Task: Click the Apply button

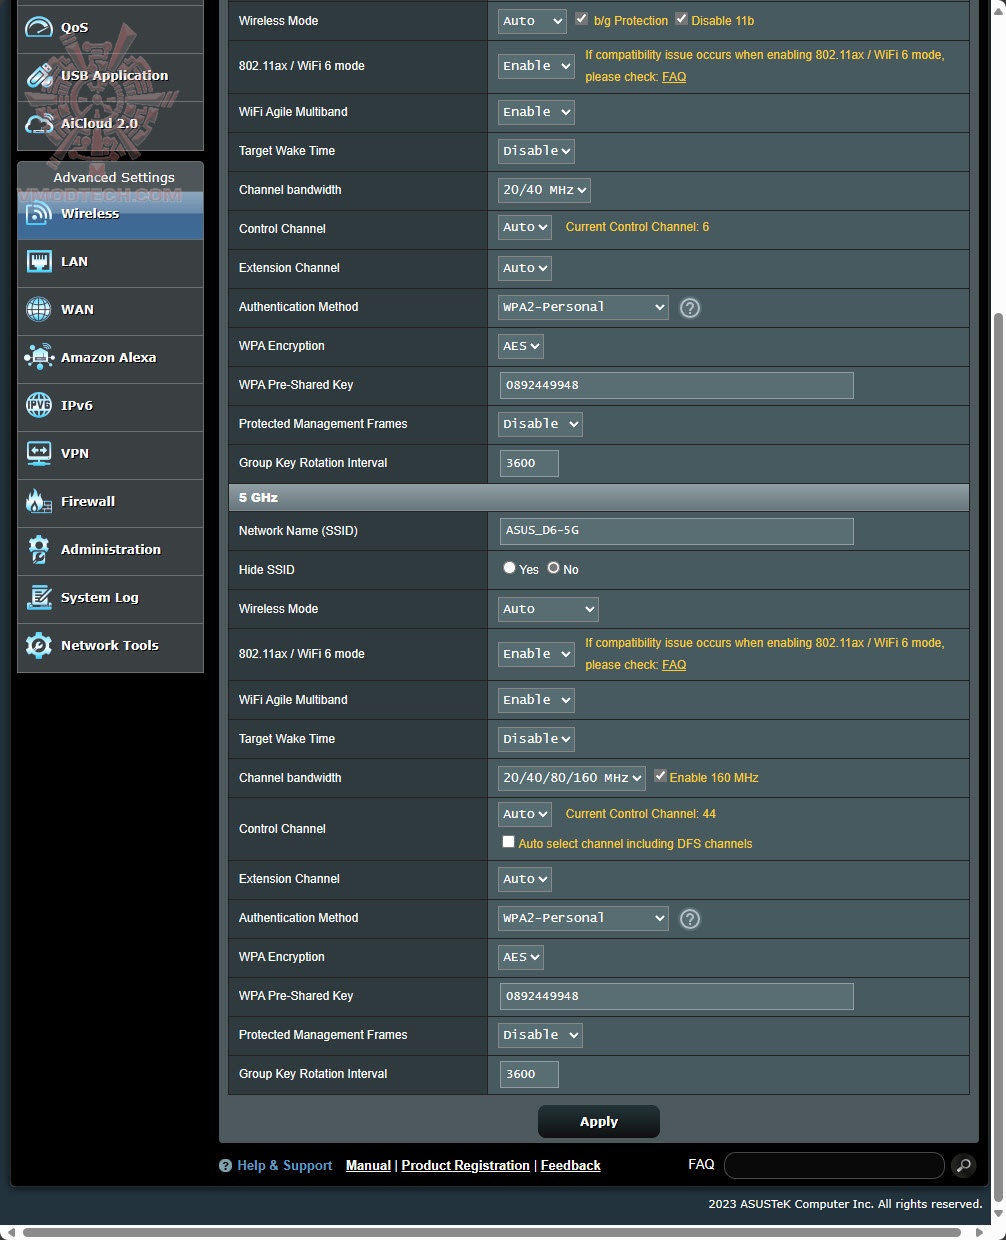Action: coord(599,1122)
